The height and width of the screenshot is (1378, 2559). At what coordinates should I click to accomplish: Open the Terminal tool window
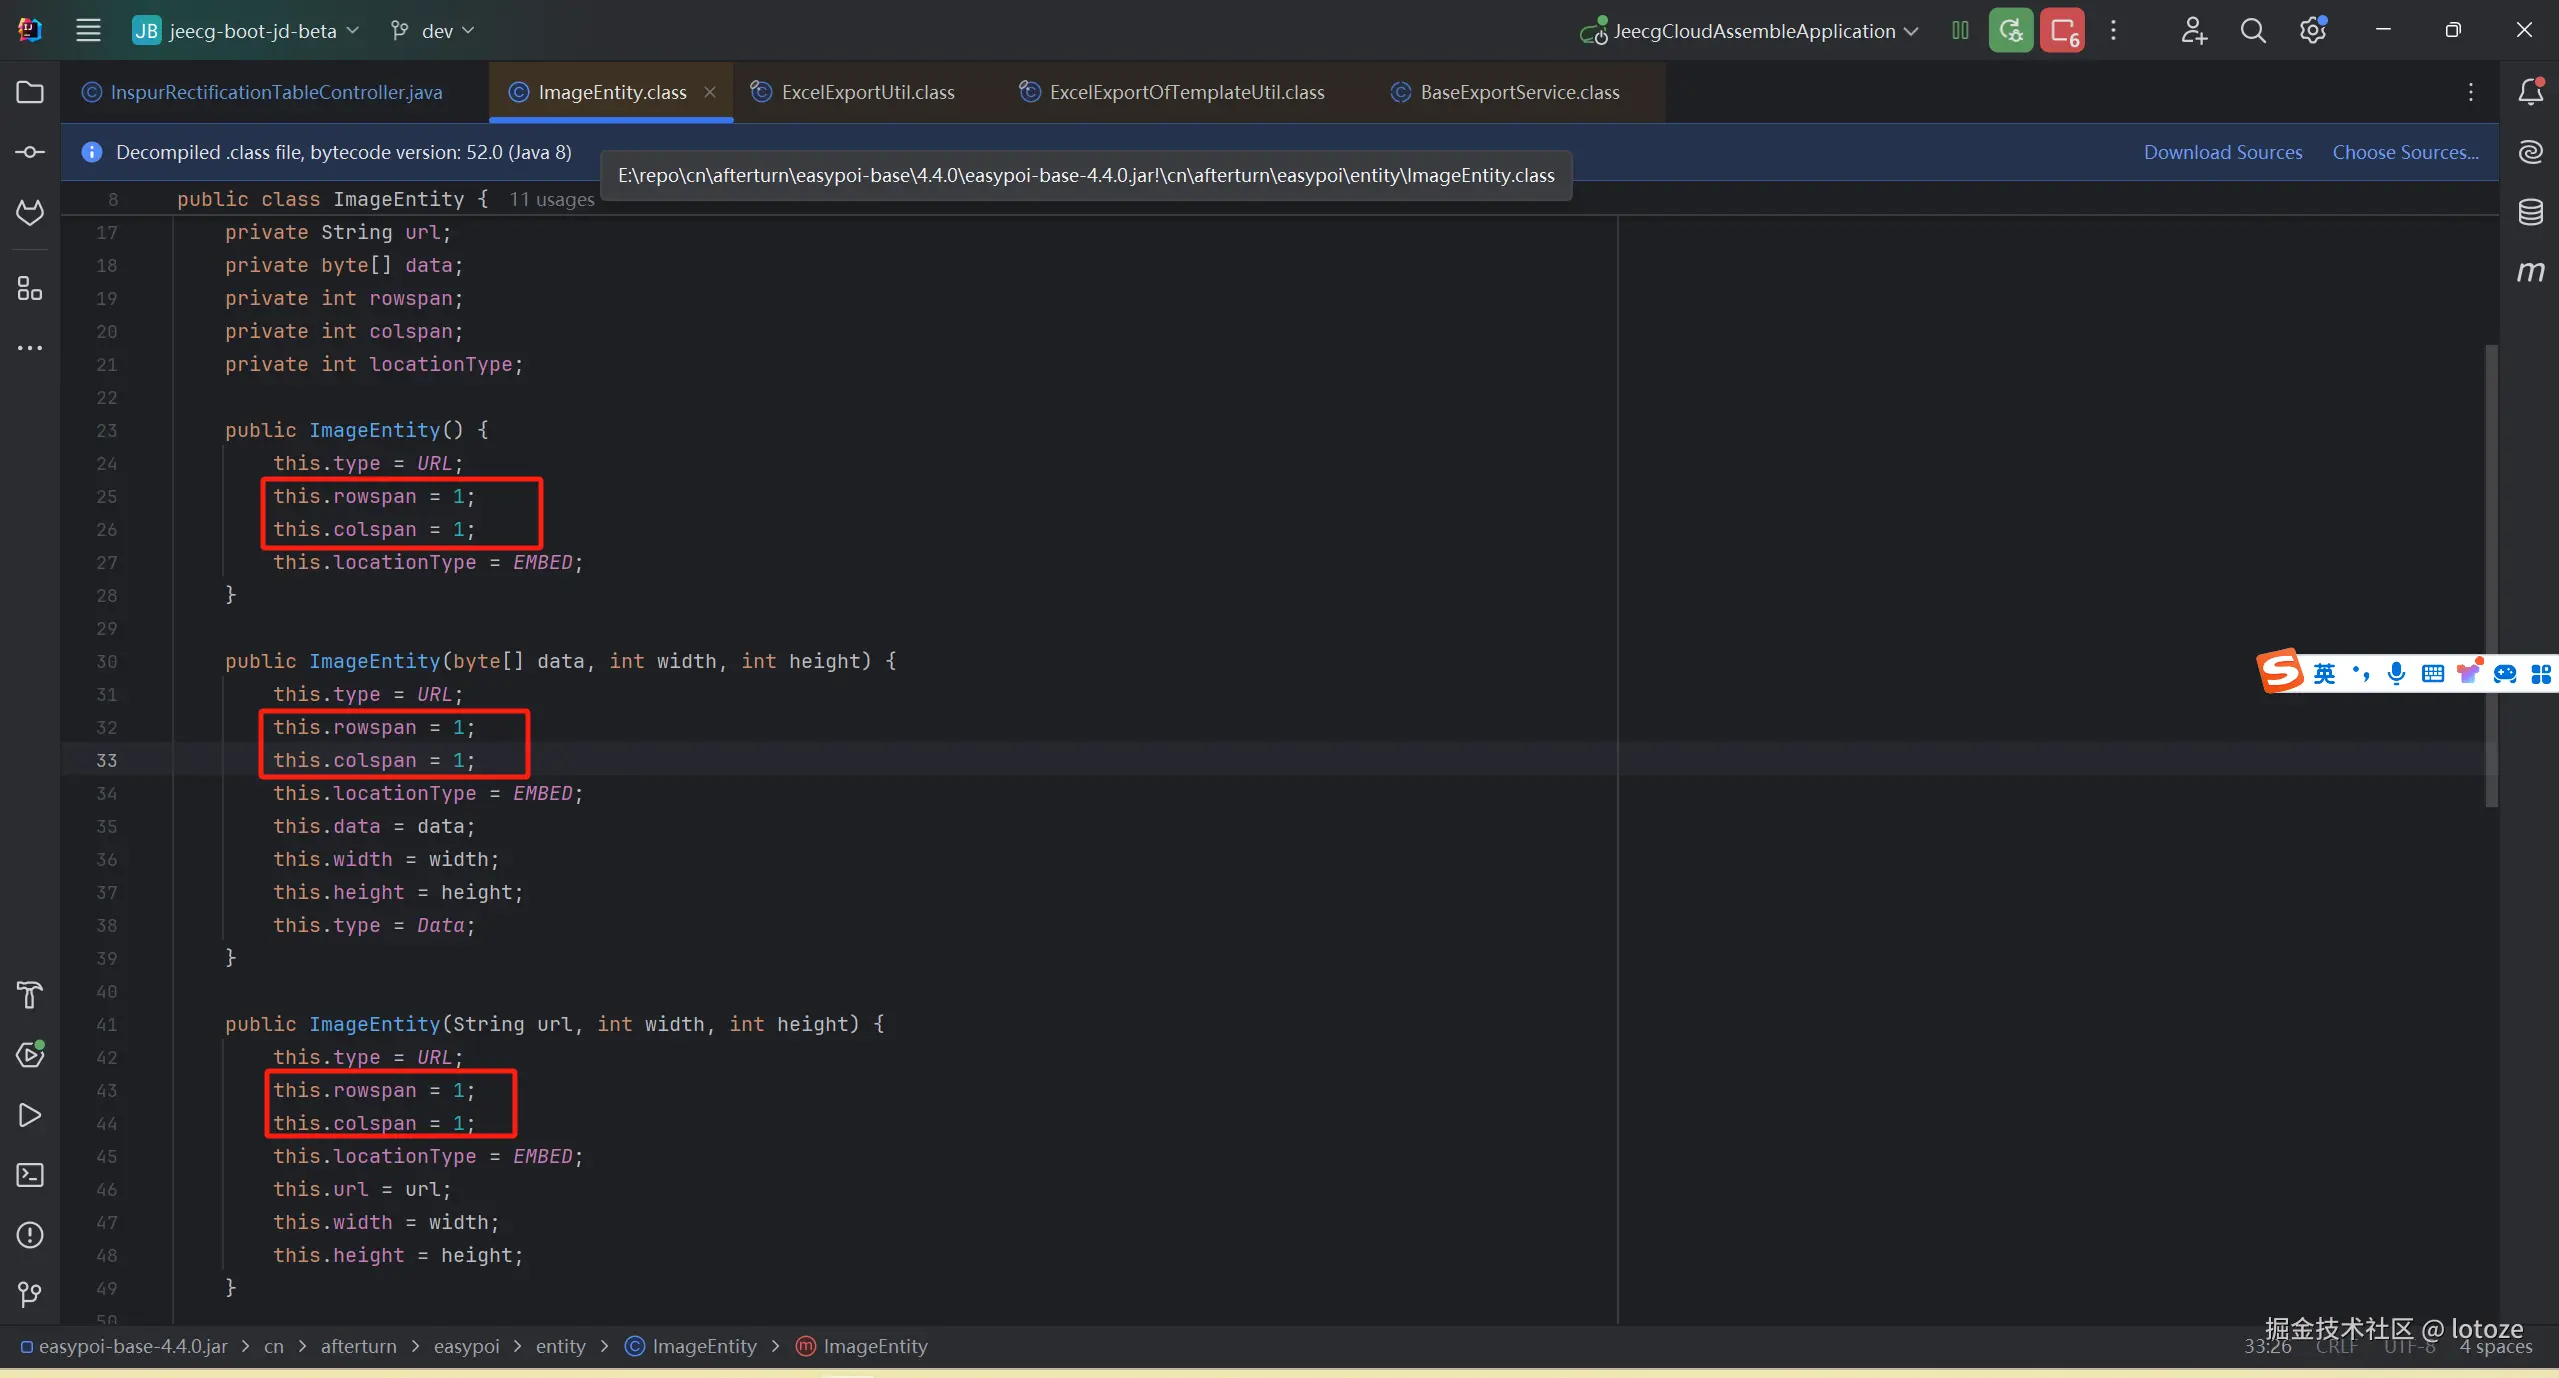pos(30,1175)
